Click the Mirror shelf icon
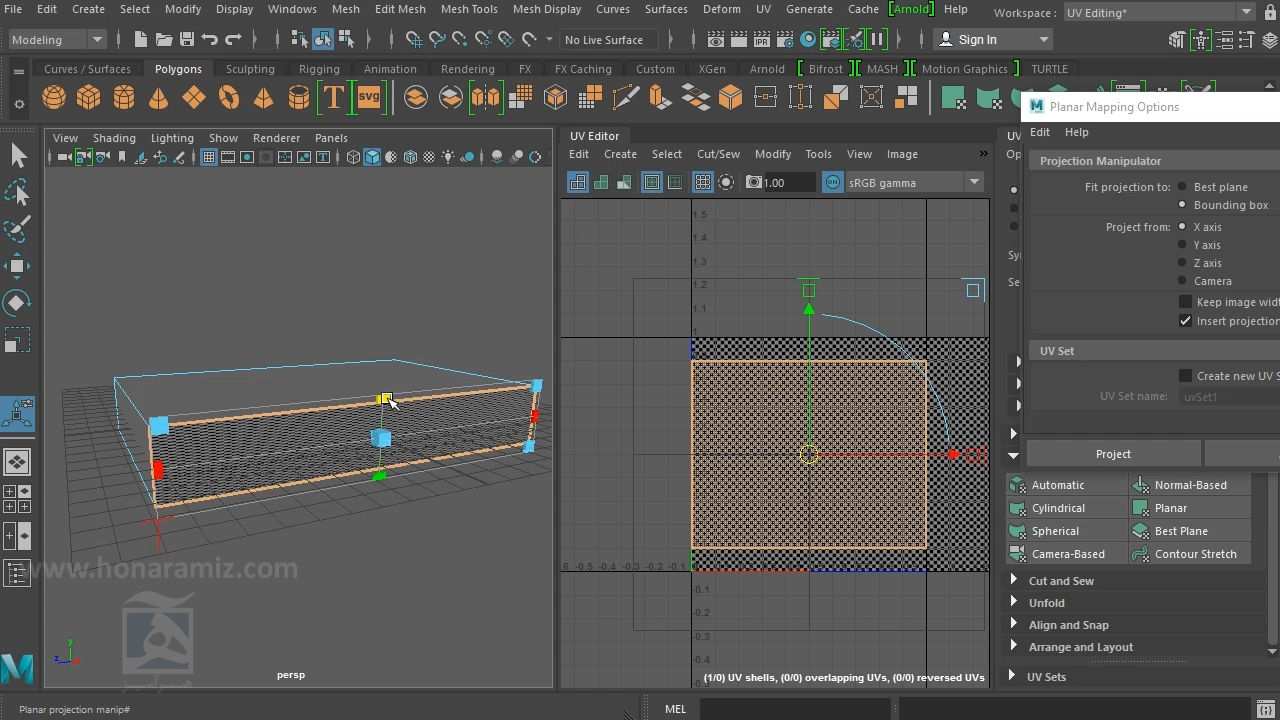The width and height of the screenshot is (1280, 720). pos(485,97)
